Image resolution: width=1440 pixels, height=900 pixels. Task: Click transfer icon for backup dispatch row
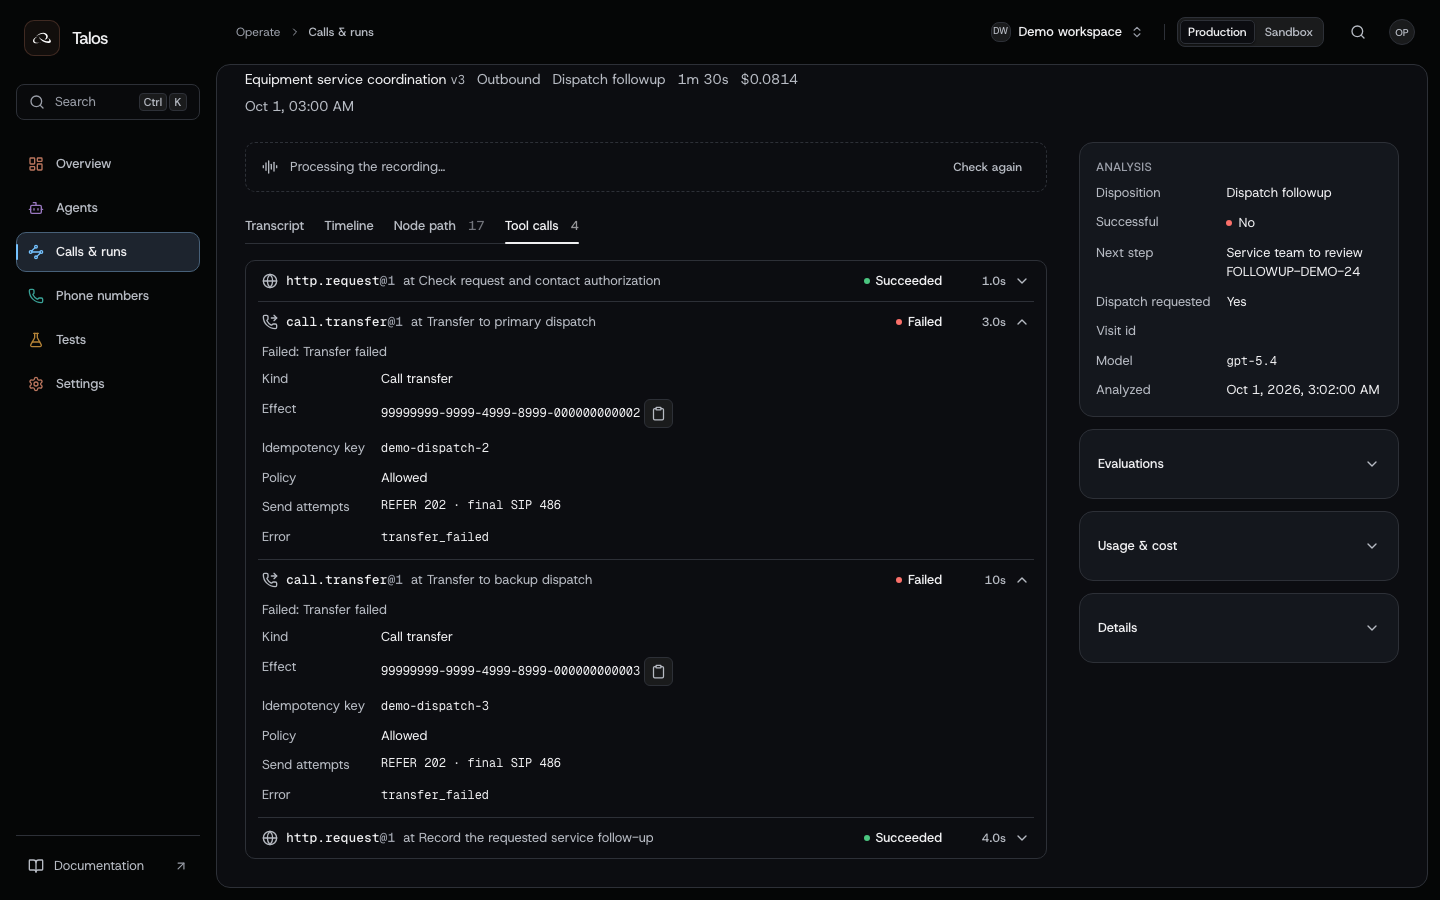click(x=270, y=580)
